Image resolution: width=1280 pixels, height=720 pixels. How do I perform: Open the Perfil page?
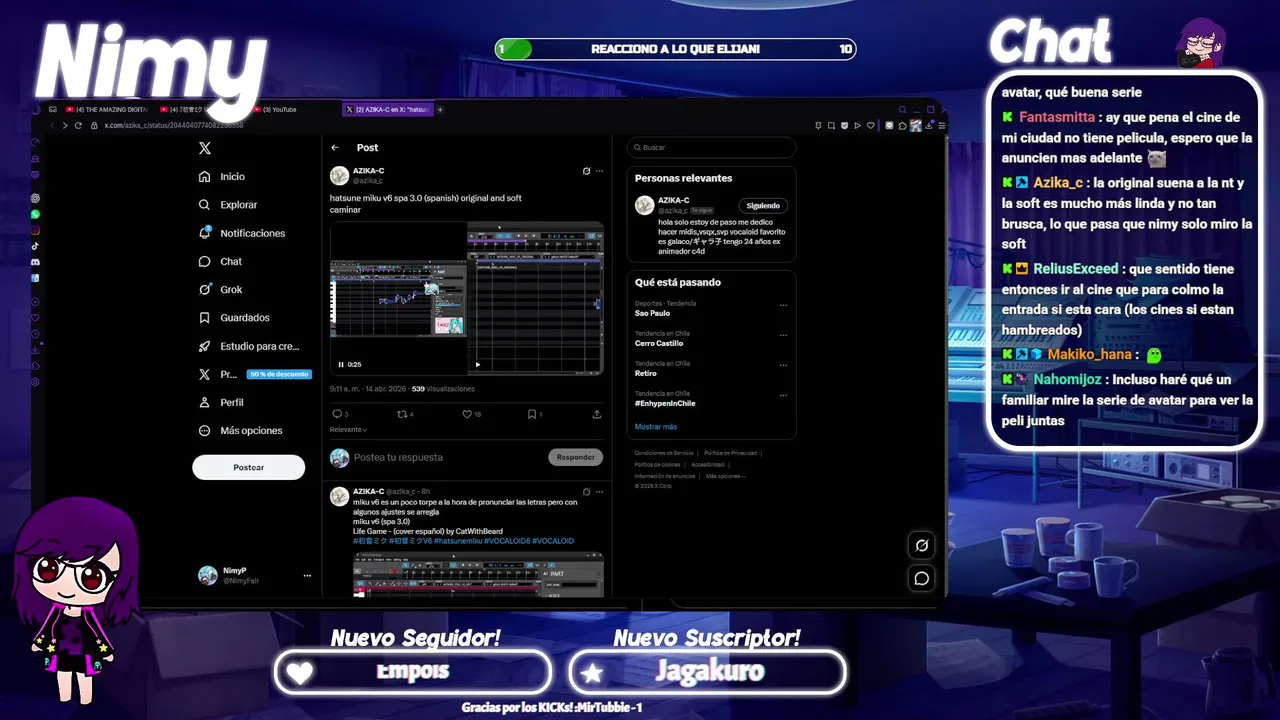coord(222,402)
